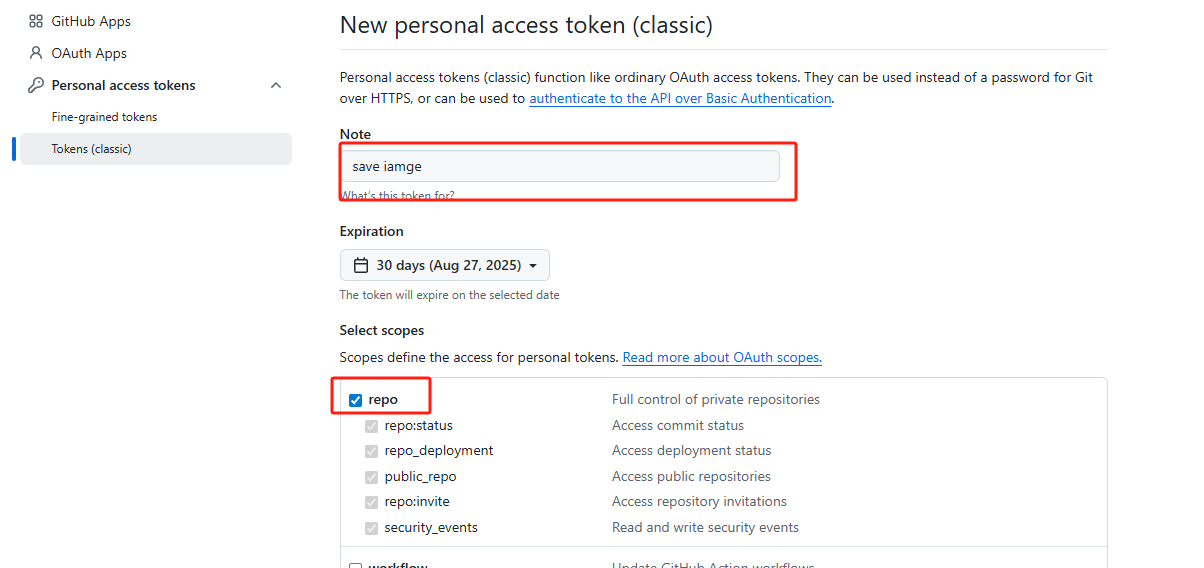Toggle the repo_deployment checkbox

pos(372,451)
